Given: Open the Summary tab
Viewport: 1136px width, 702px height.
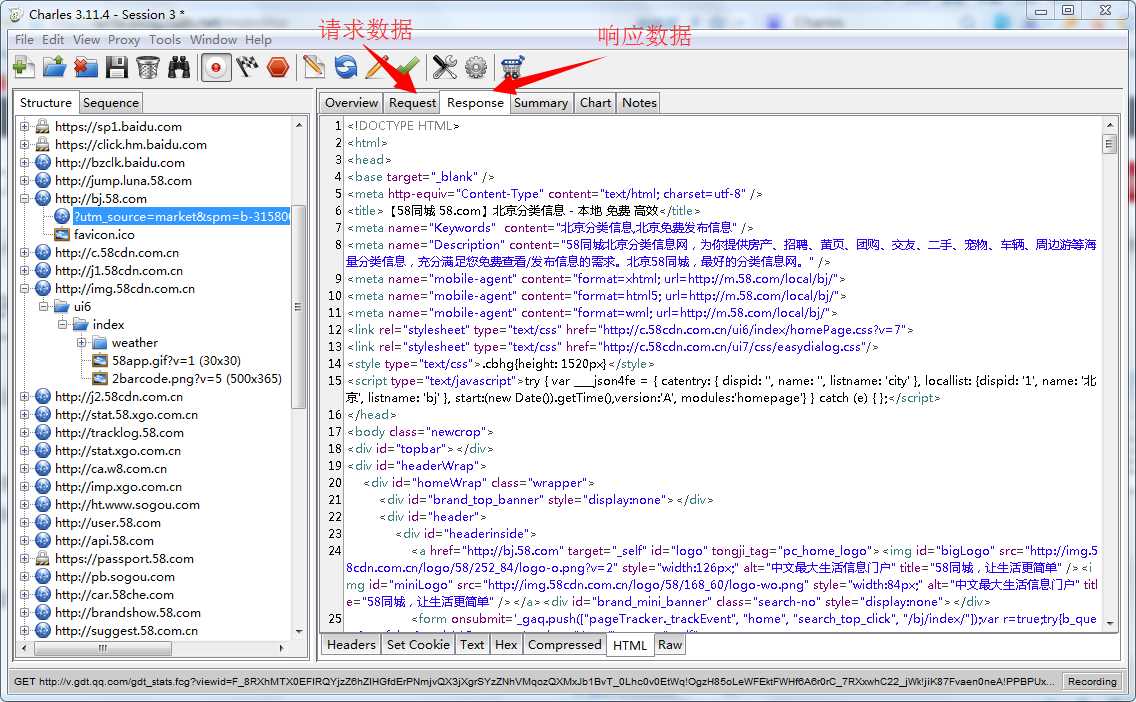Looking at the screenshot, I should coord(540,103).
